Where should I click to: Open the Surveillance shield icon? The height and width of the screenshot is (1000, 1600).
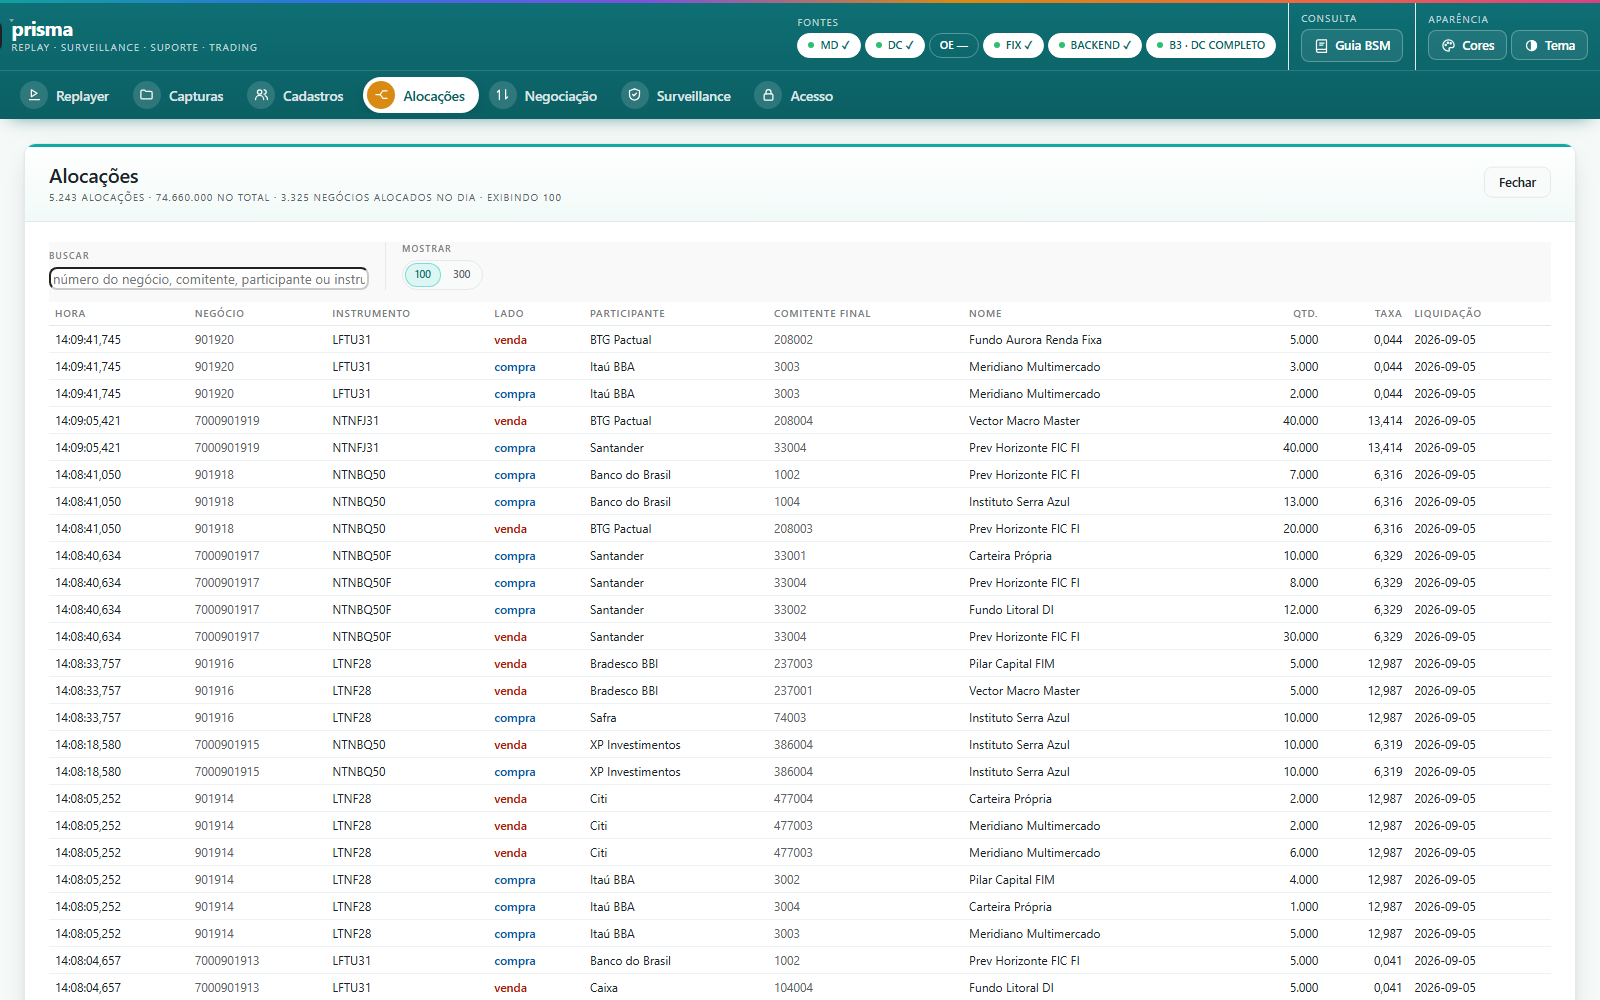[x=635, y=95]
